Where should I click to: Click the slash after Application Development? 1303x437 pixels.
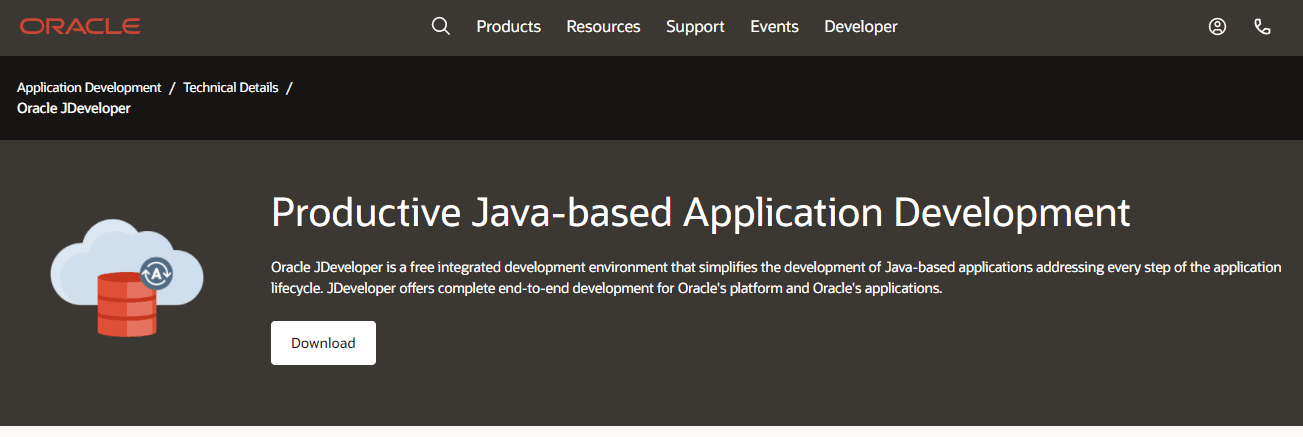172,87
